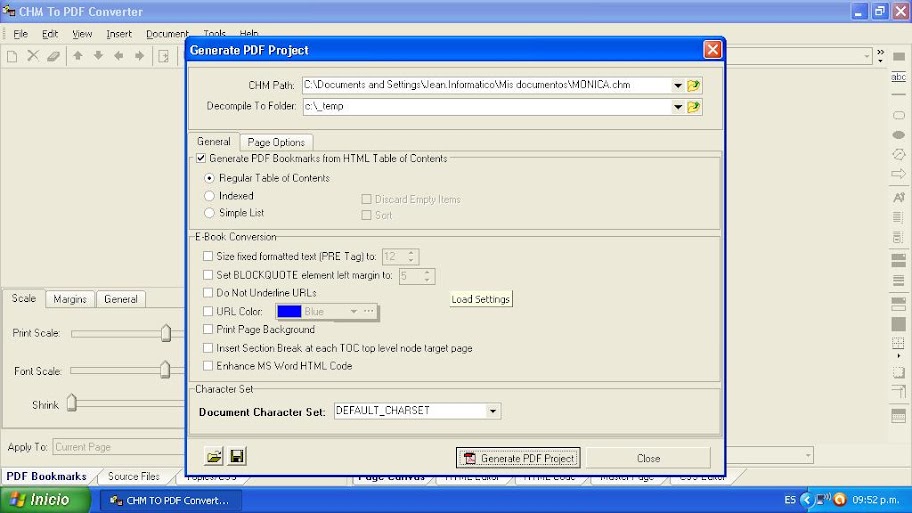The height and width of the screenshot is (513, 912).
Task: Select the filled rectangle tool in right sidebar
Action: pos(899,56)
